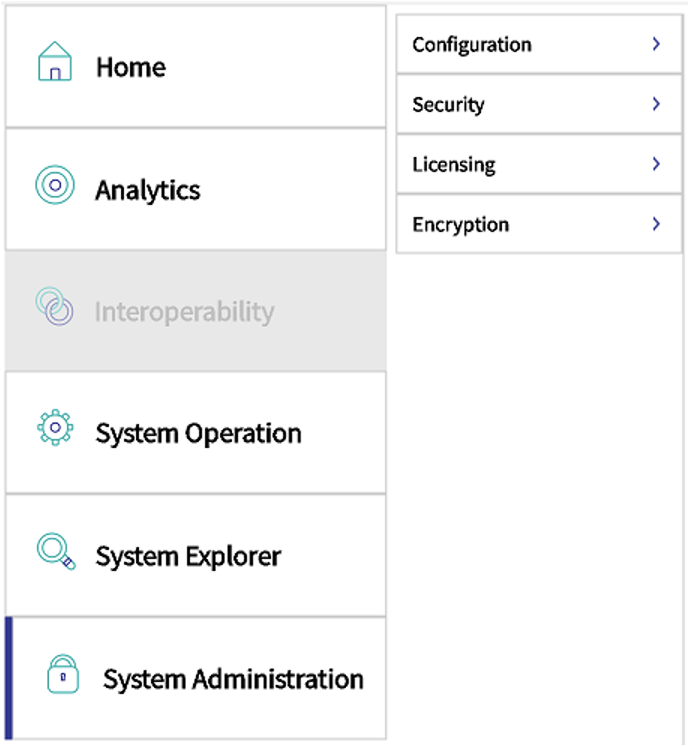Expand the Configuration submenu chevron arrow
The height and width of the screenshot is (746, 688).
656,44
